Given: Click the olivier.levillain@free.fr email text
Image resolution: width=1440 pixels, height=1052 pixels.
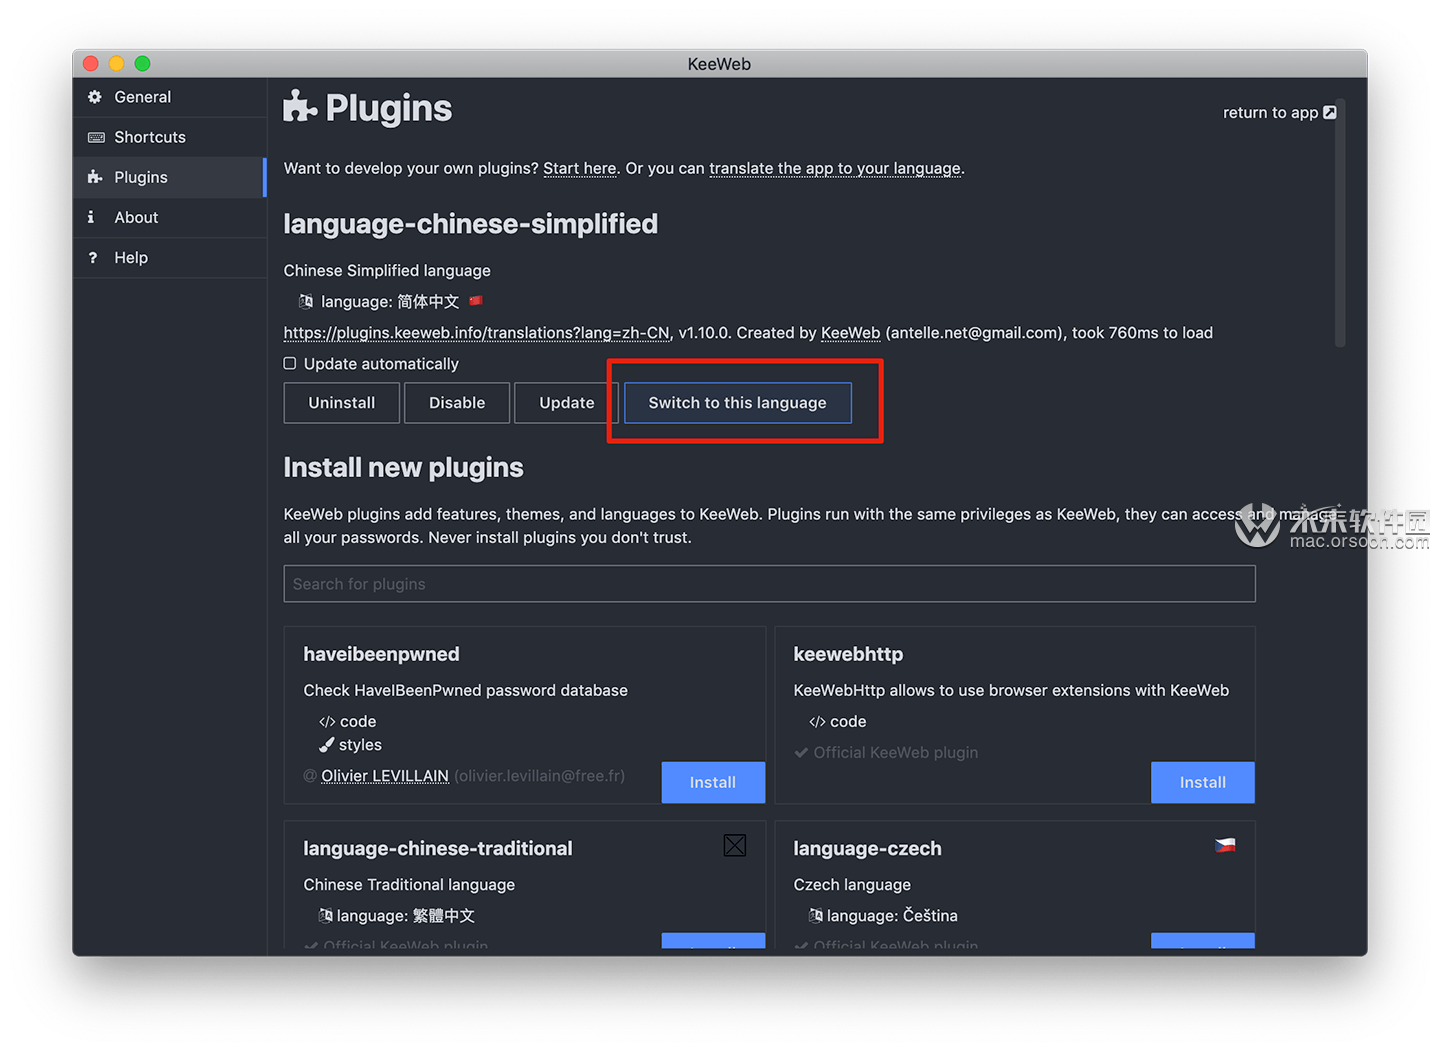Looking at the screenshot, I should [540, 776].
